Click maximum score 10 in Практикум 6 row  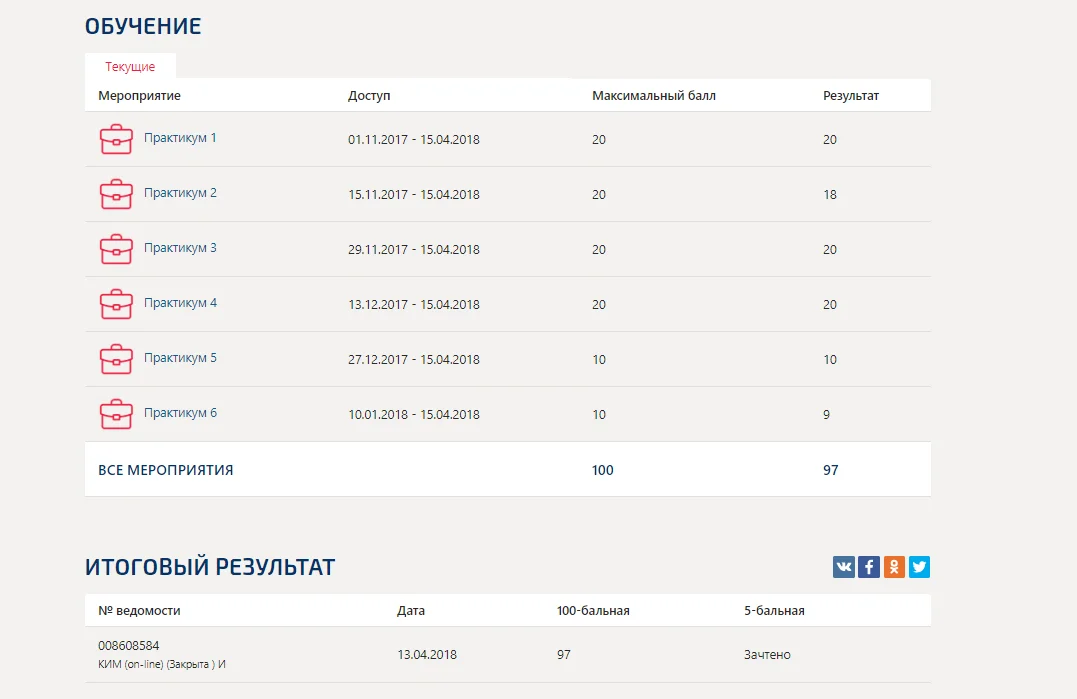599,414
